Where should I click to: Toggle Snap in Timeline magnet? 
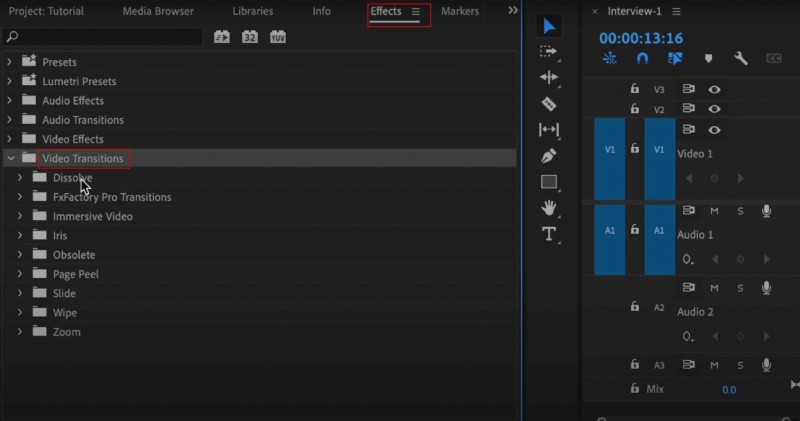[642, 59]
